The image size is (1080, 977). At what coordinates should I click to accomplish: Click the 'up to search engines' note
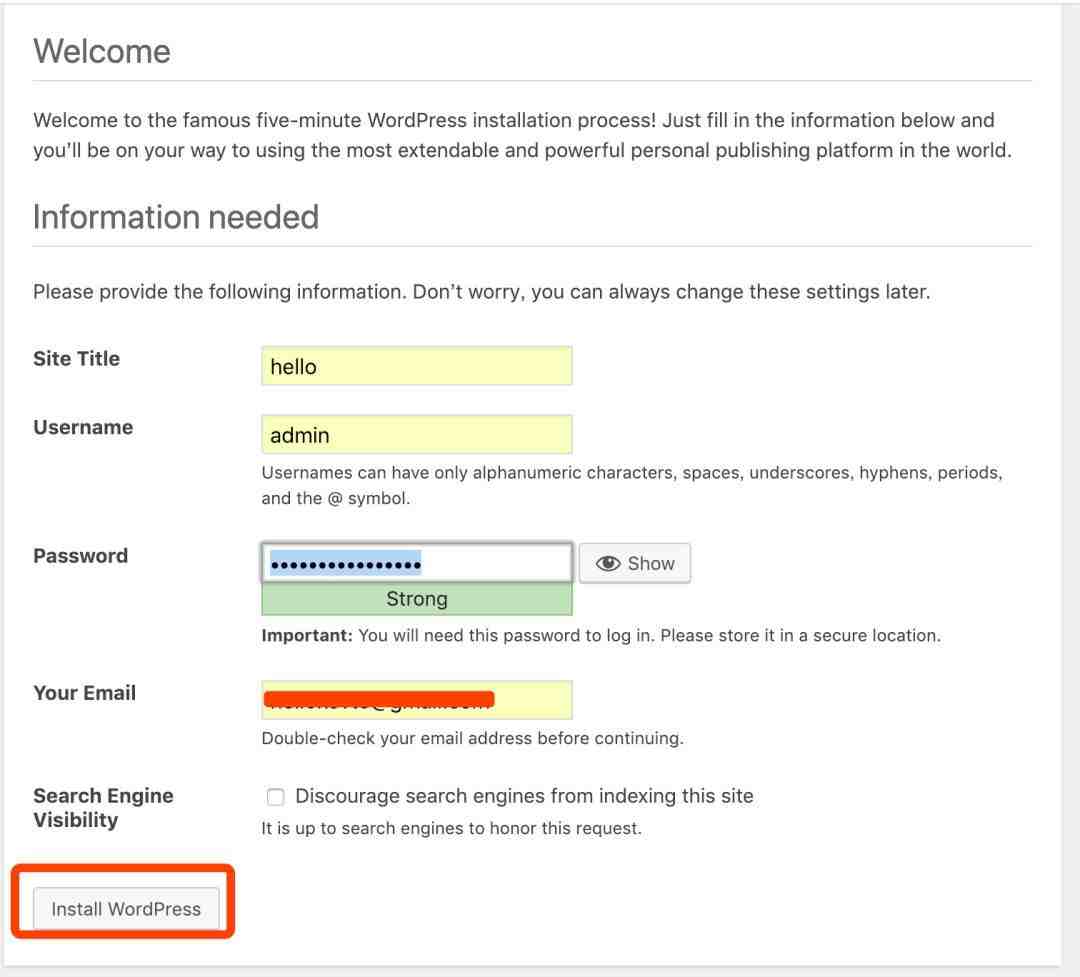[x=451, y=828]
